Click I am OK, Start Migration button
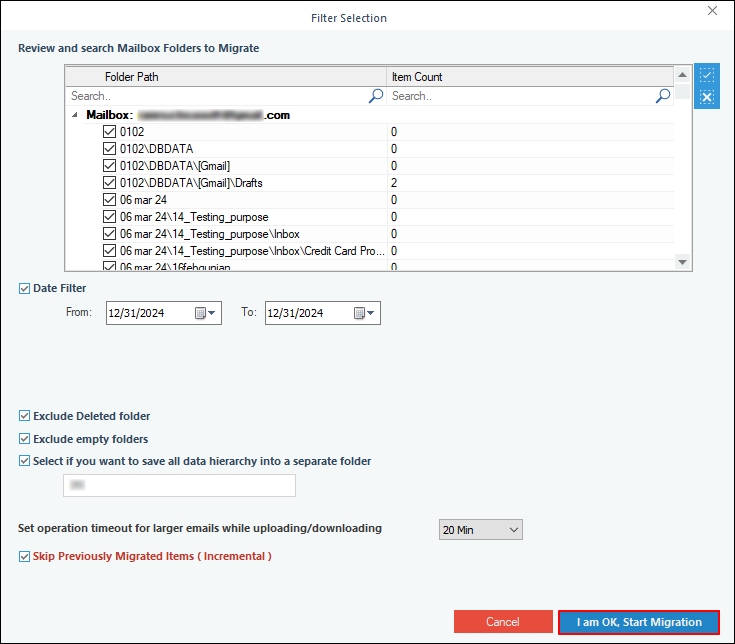Screen dimensions: 735x644 (x=639, y=622)
